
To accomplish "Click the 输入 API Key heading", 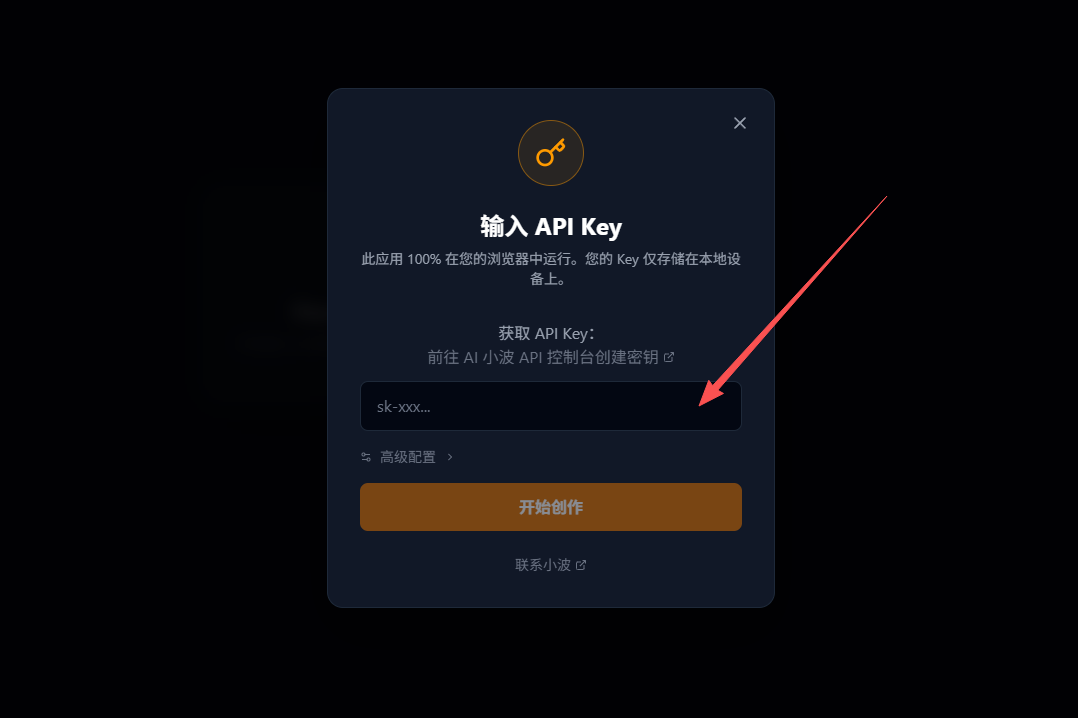I will (x=551, y=226).
